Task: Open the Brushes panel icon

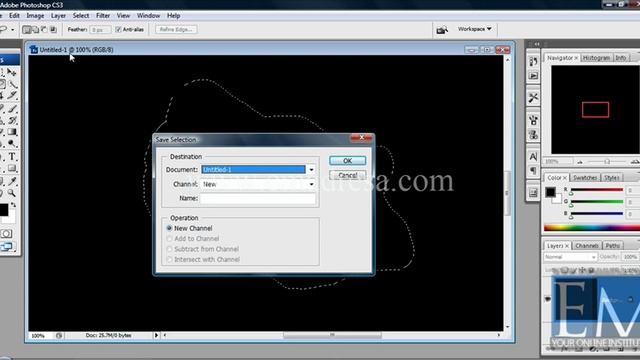Action: tap(533, 120)
